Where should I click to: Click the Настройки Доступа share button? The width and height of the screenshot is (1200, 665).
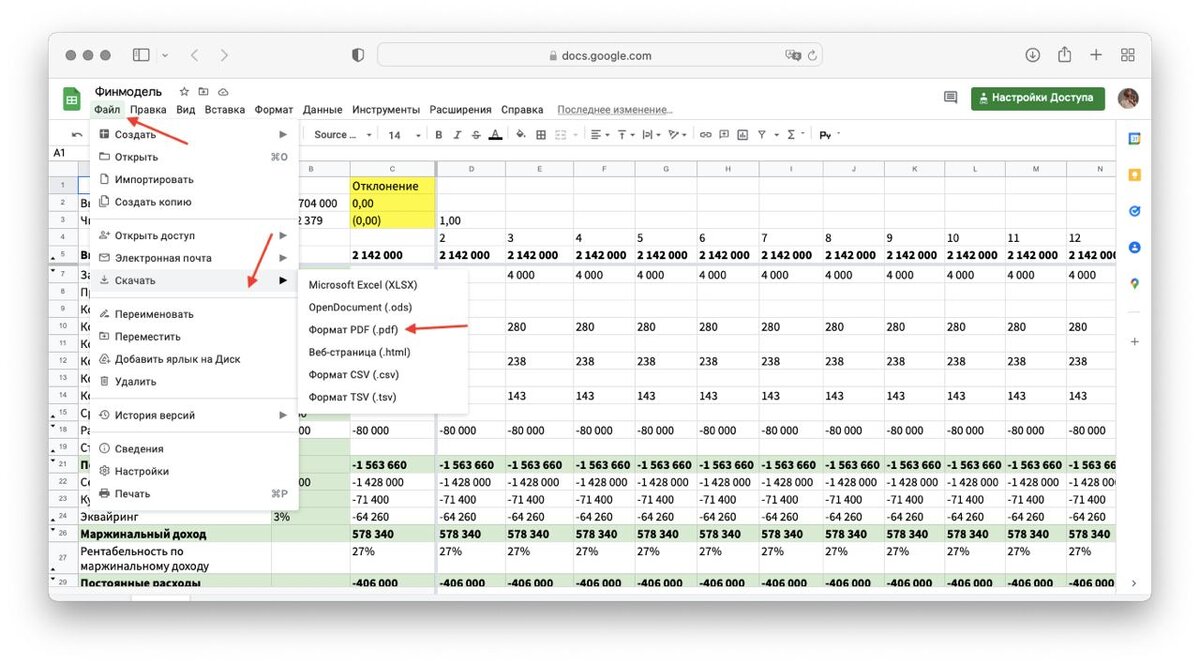click(1038, 98)
